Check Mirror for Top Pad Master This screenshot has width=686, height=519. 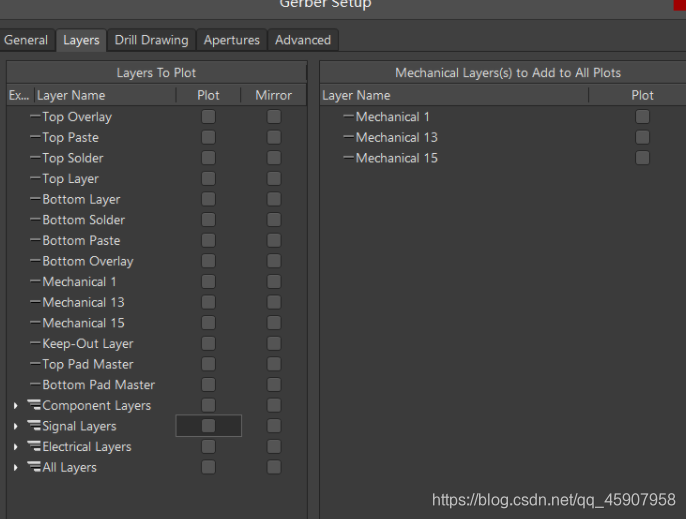[x=274, y=364]
